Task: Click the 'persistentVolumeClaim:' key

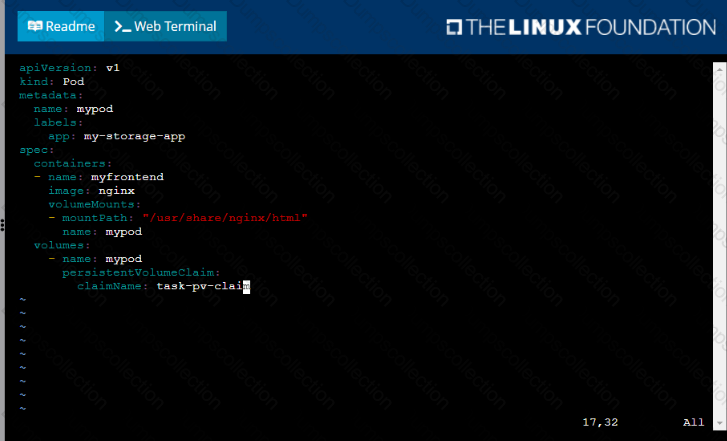Action: 141,271
